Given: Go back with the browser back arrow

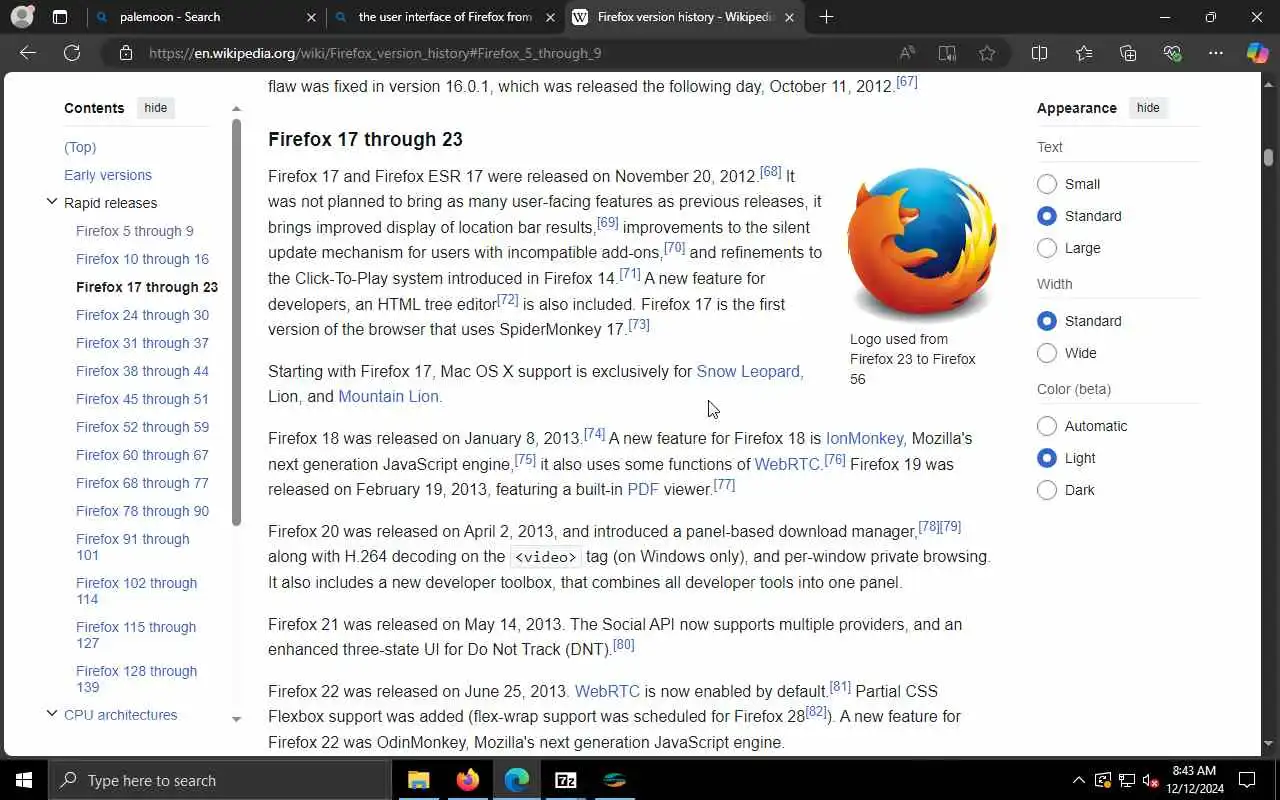Looking at the screenshot, I should pyautogui.click(x=28, y=53).
